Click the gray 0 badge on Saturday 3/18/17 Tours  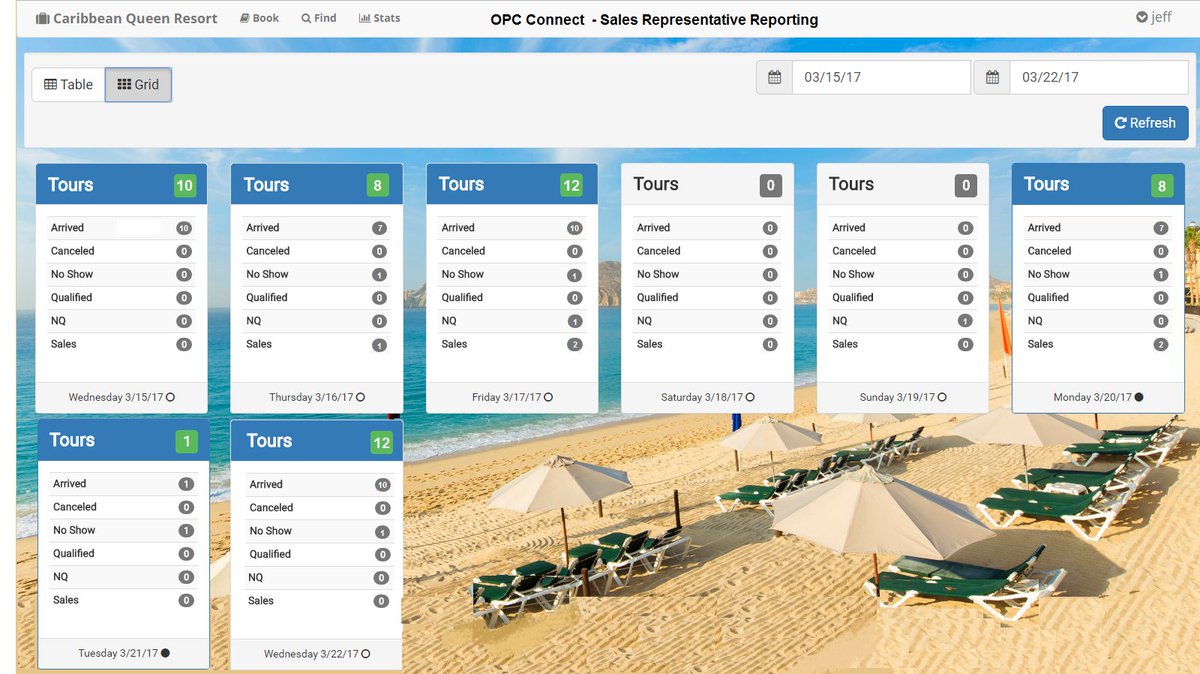coord(769,185)
